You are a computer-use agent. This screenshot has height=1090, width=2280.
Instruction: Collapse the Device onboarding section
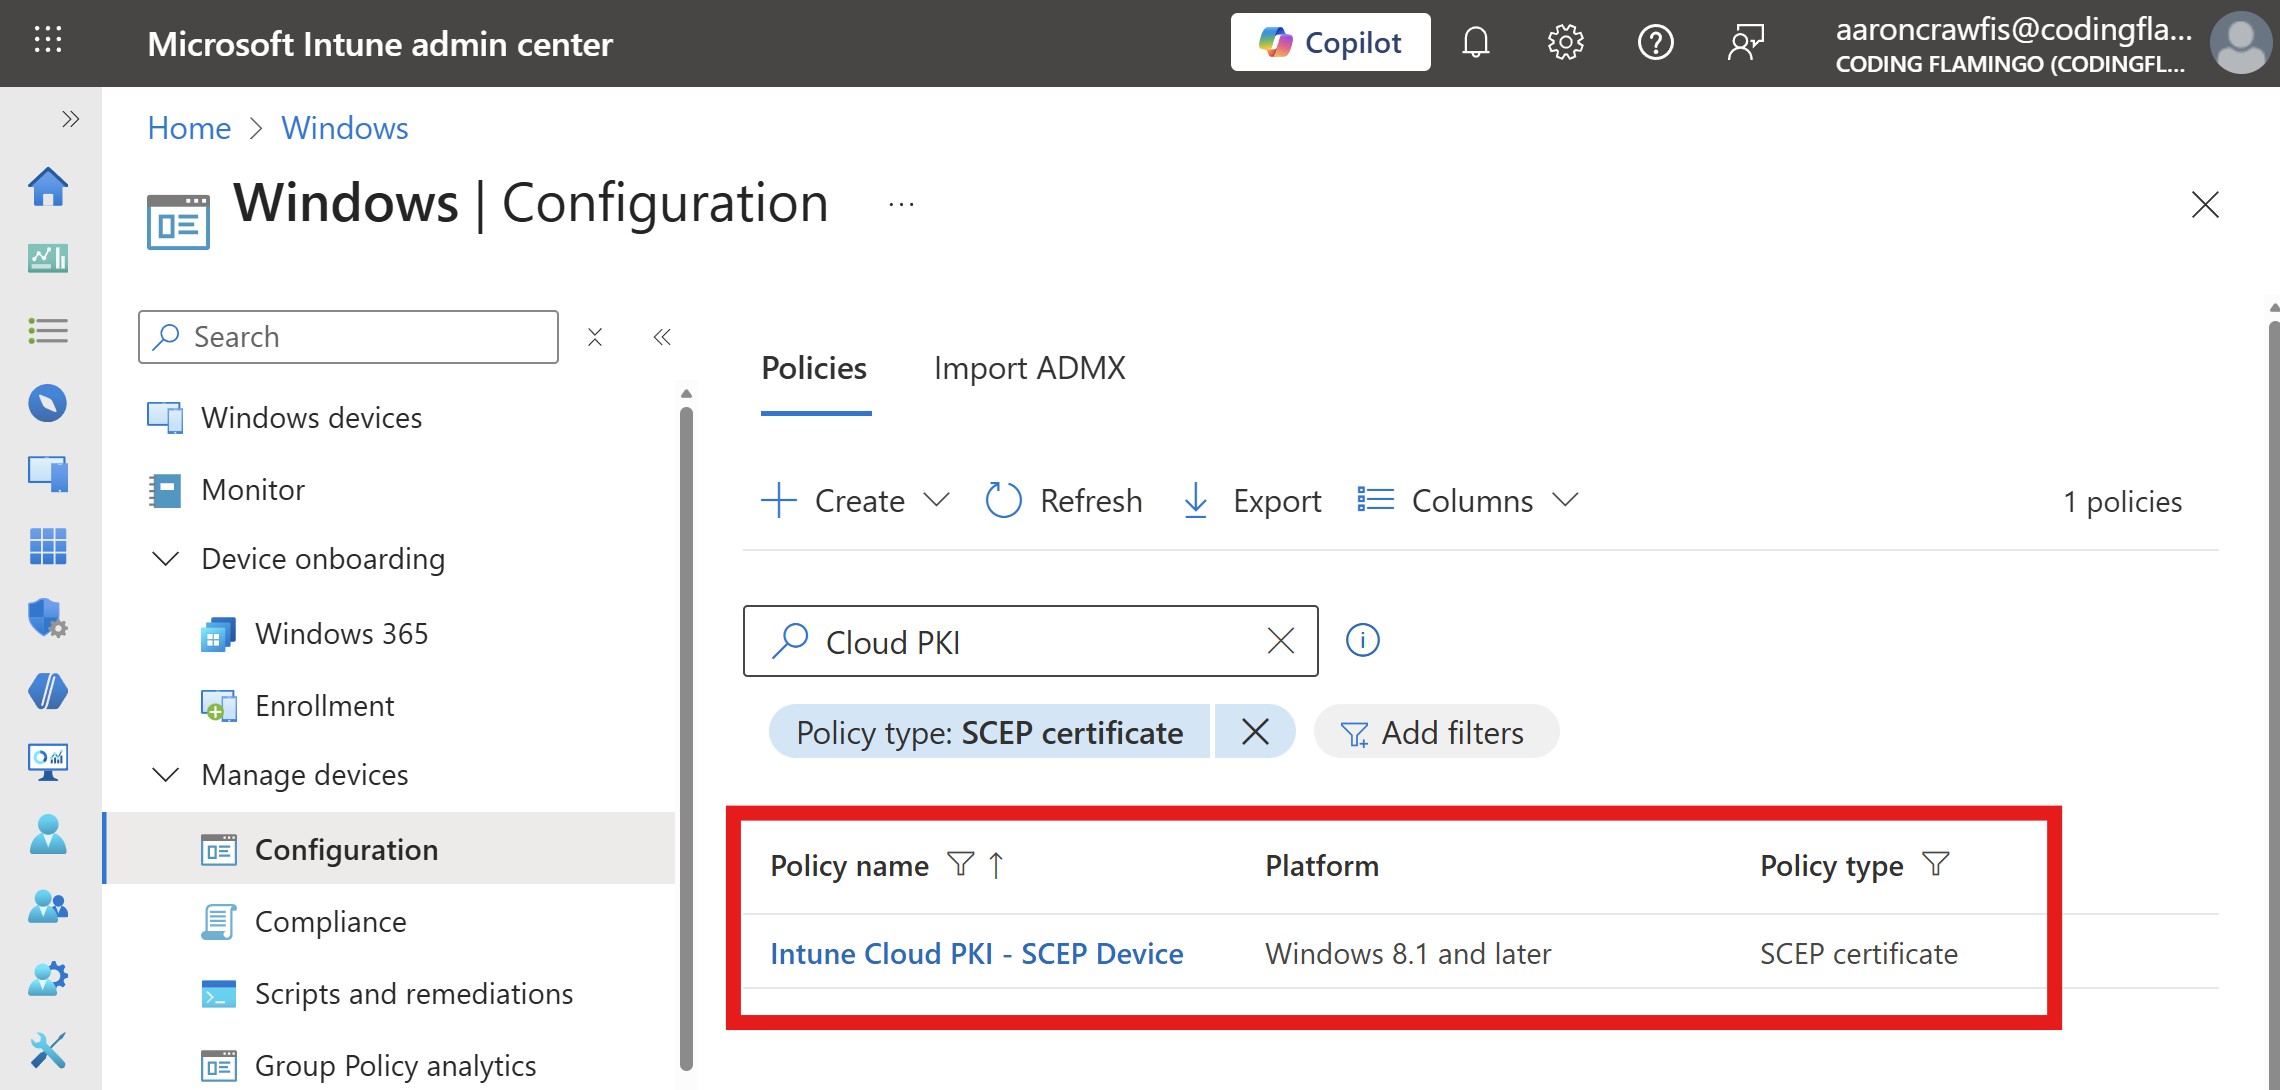165,559
